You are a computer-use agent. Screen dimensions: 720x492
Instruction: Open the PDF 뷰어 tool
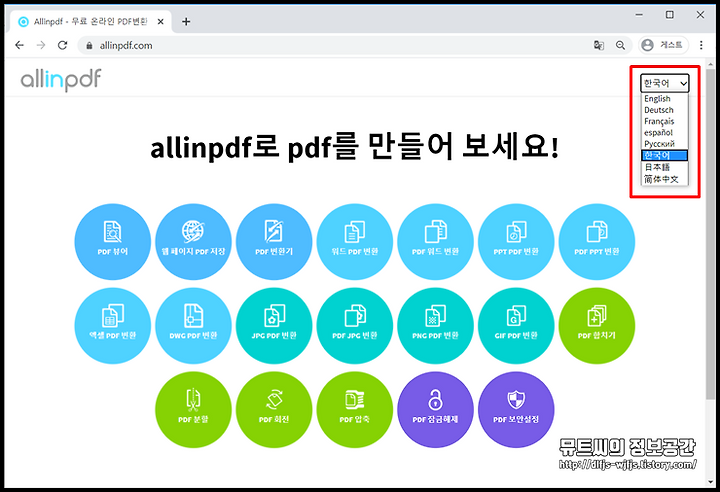point(112,242)
